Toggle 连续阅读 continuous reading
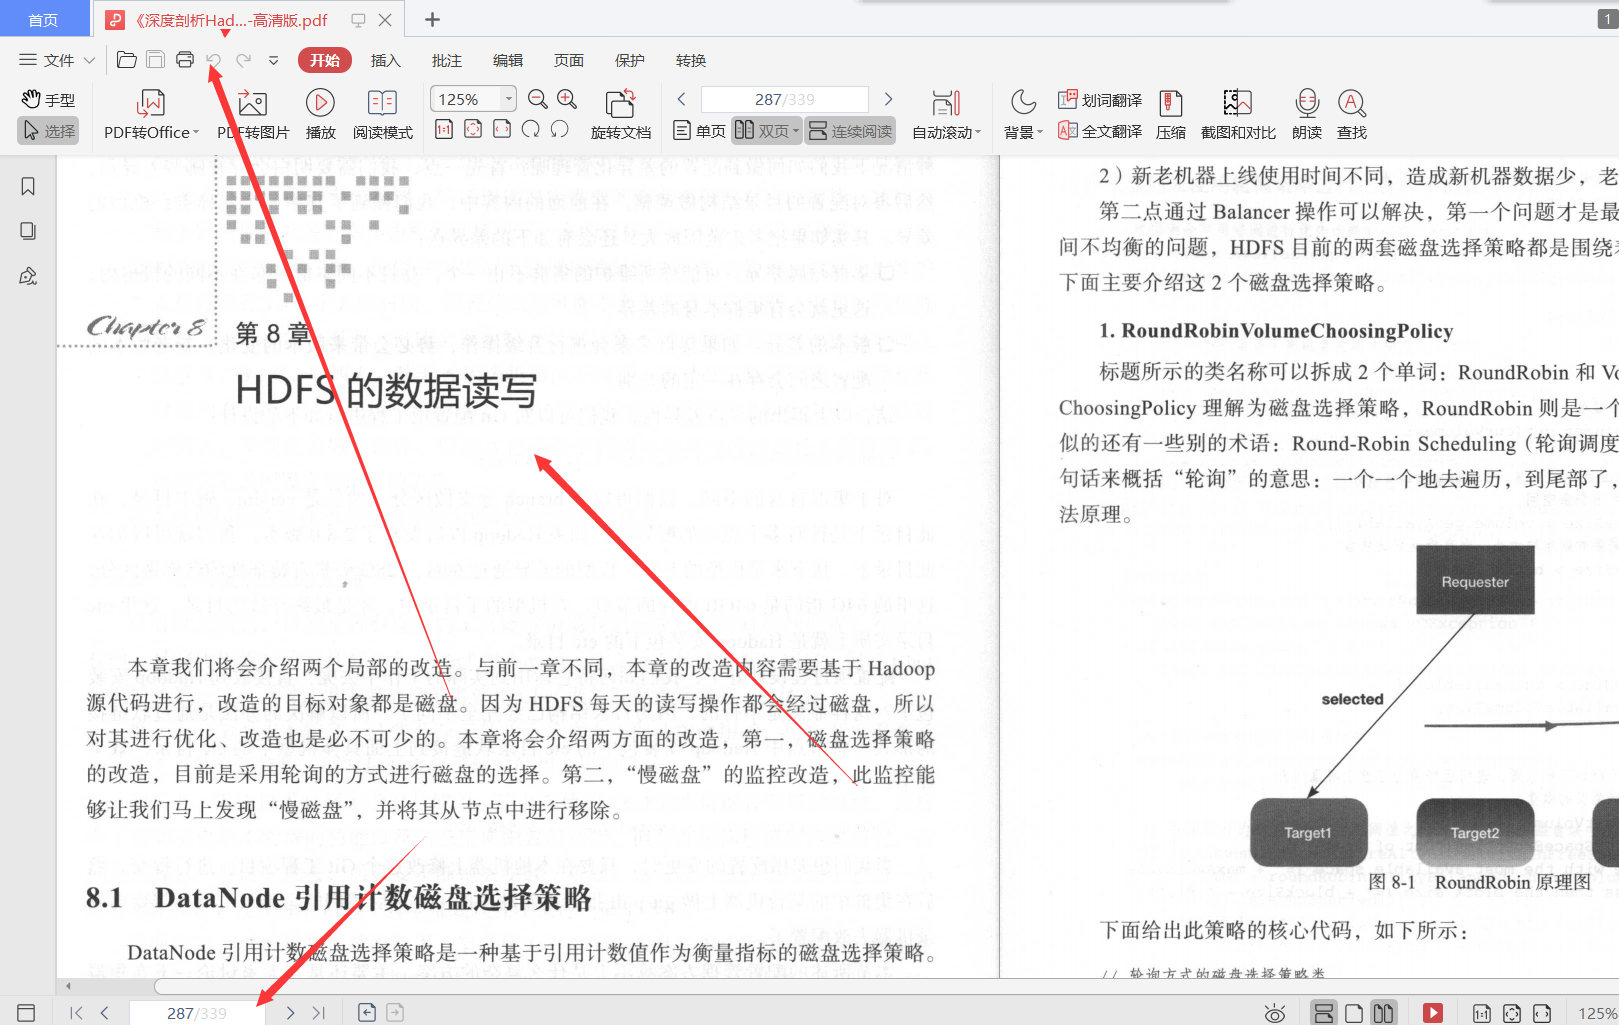 [850, 131]
